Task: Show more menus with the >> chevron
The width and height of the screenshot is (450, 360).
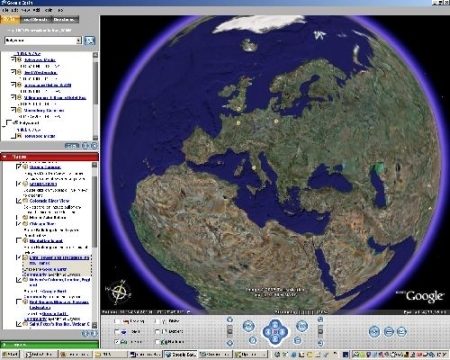Action: (61, 10)
